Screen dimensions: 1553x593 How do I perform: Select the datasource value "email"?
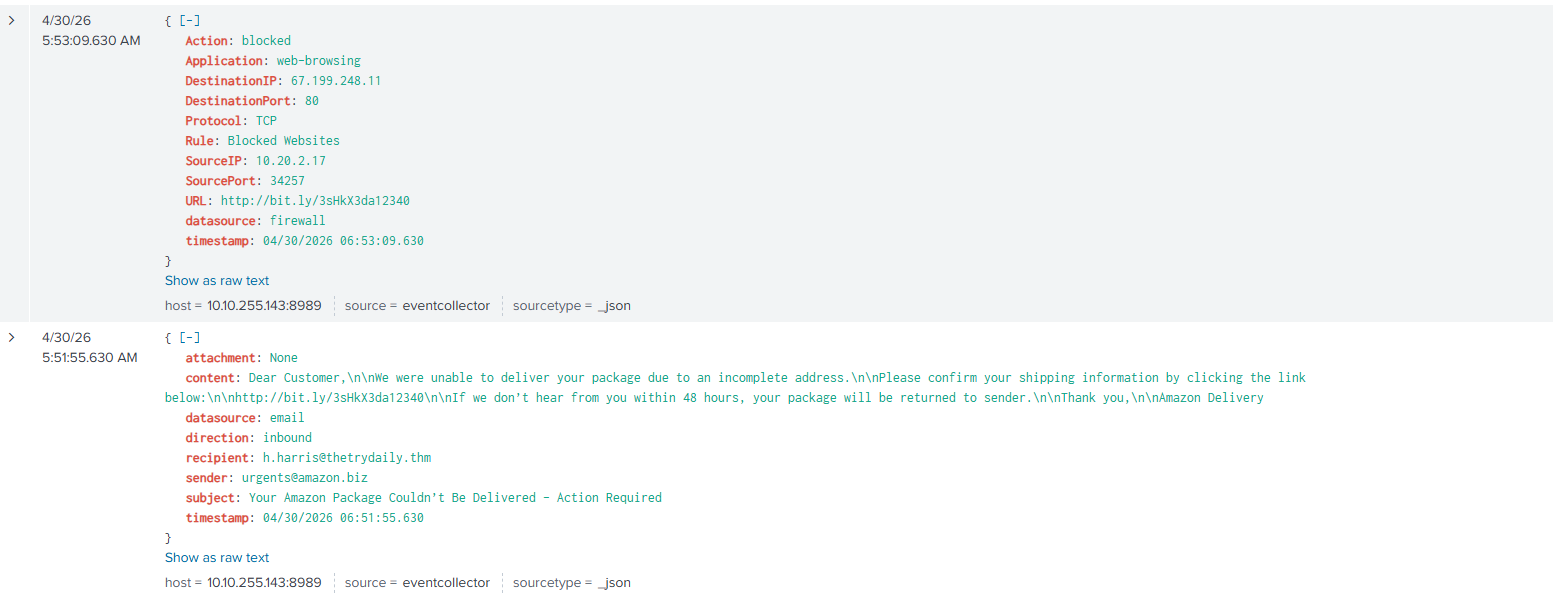click(x=287, y=418)
